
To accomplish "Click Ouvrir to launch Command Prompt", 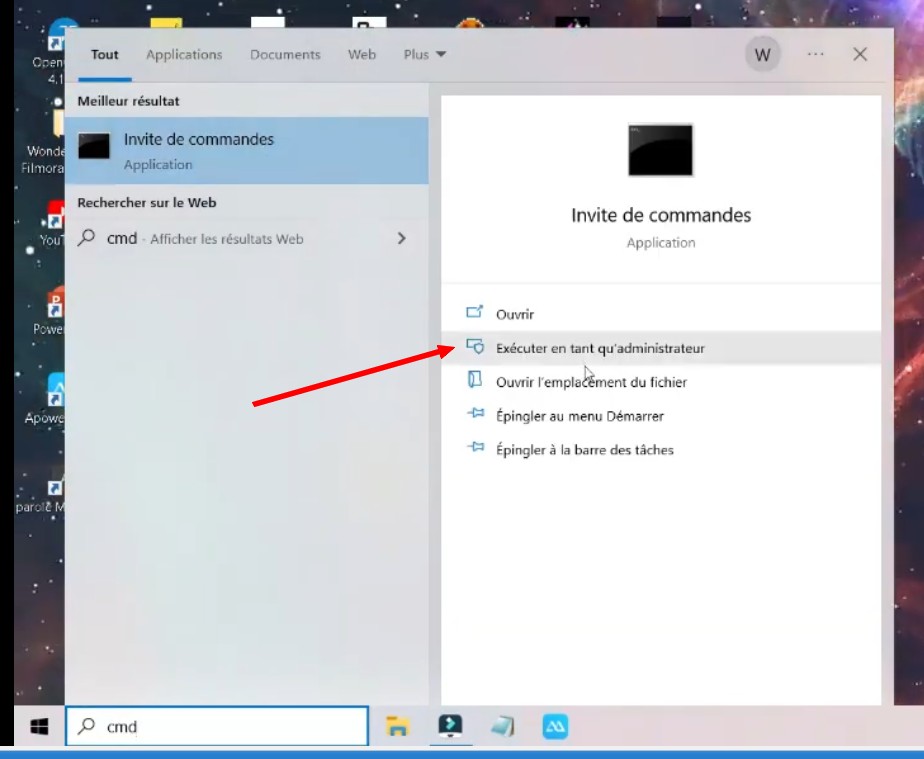I will (515, 314).
